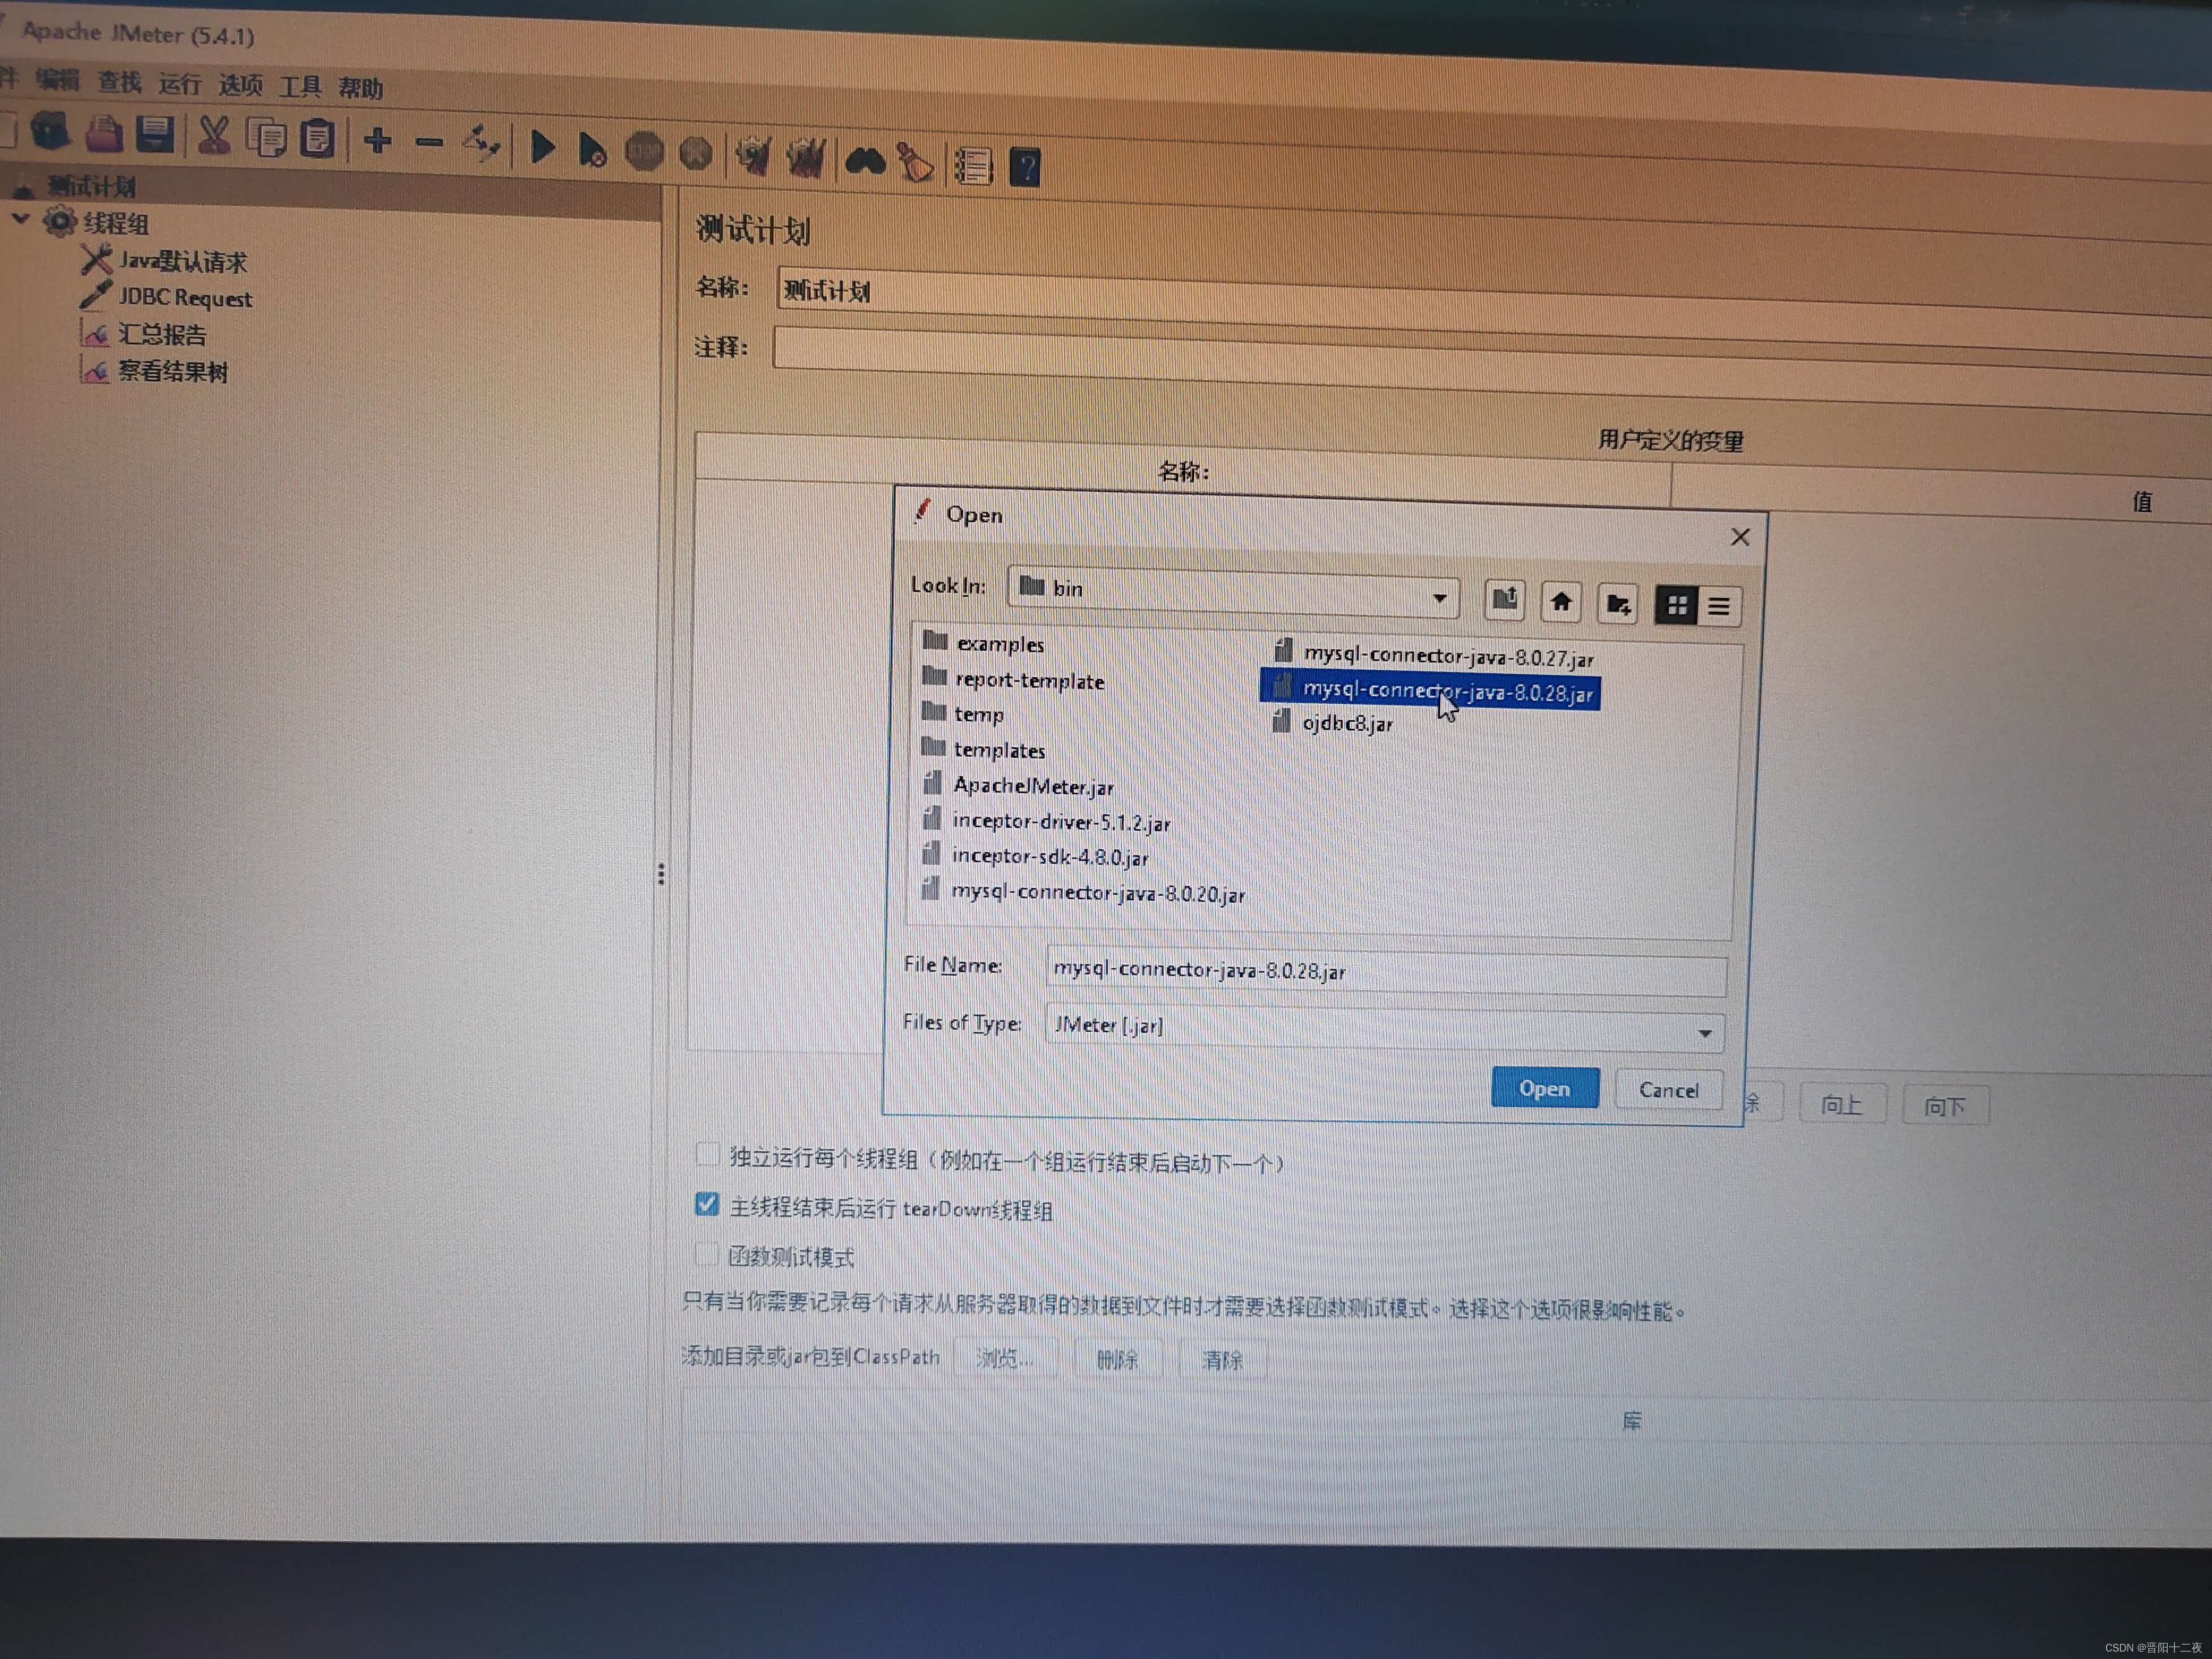Open the 选项 menu
This screenshot has height=1659, width=2212.
pos(240,86)
